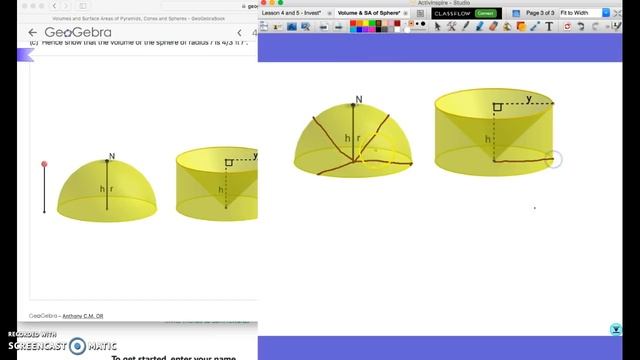Click the greyed Redo arrow icon
This screenshot has height=360, width=640.
pyautogui.click(x=595, y=27)
